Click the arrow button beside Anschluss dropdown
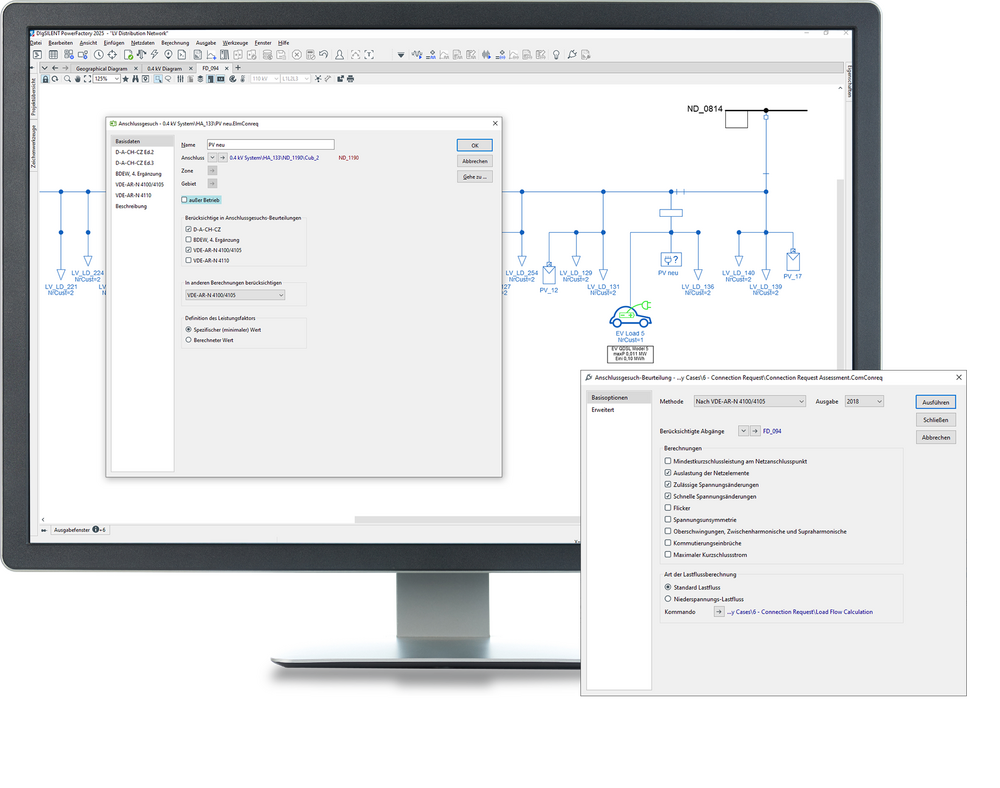 222,157
